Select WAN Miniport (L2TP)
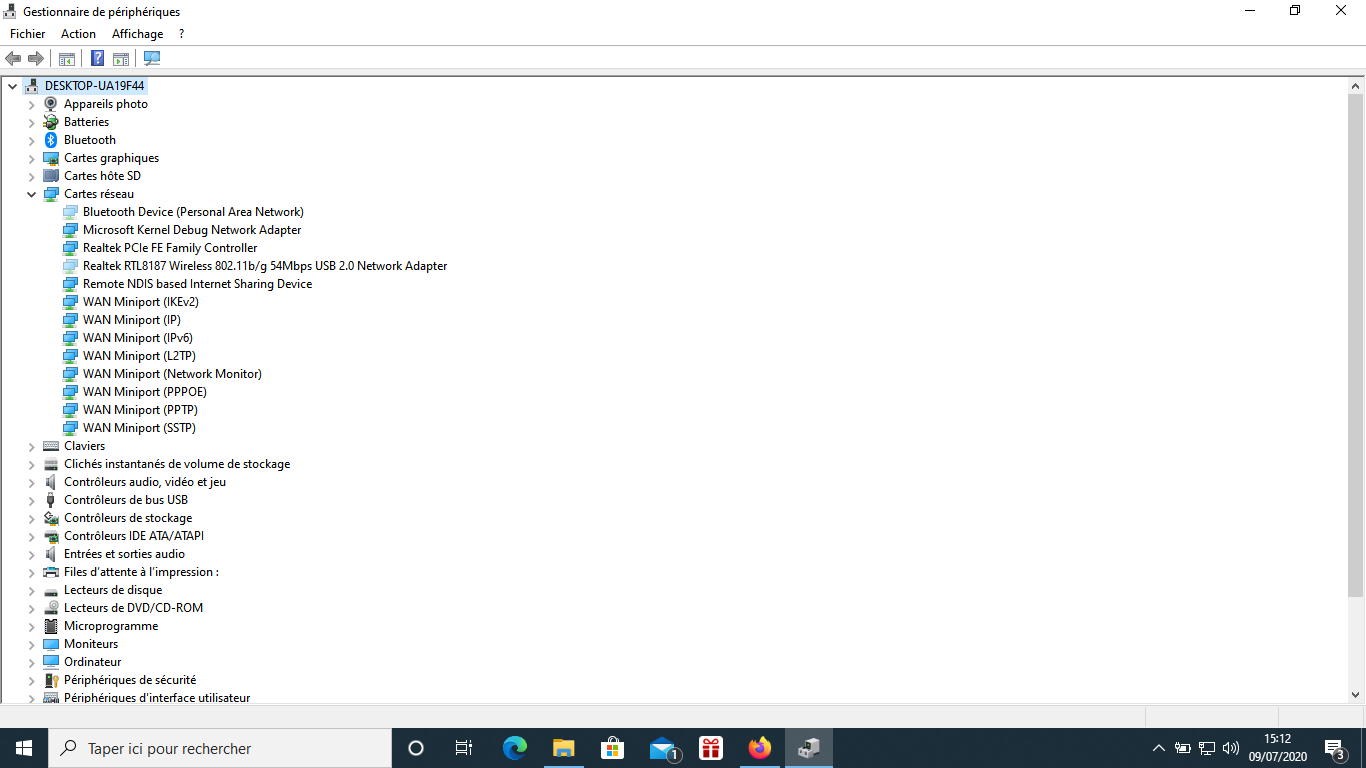 [139, 356]
